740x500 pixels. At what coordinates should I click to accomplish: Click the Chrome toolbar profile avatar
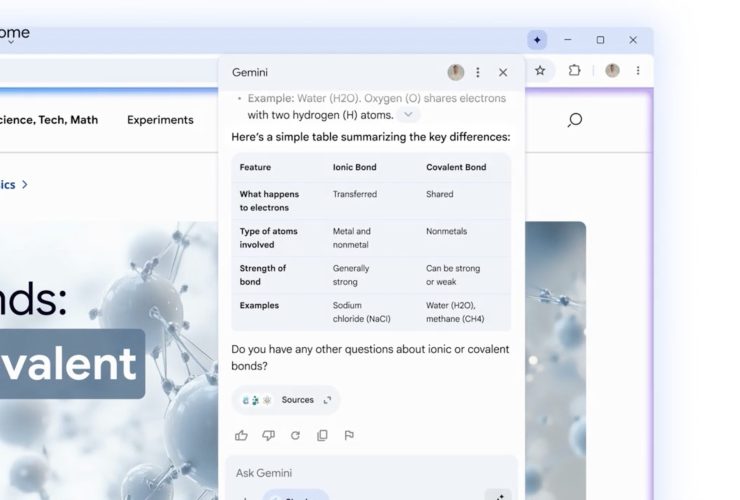pyautogui.click(x=613, y=71)
